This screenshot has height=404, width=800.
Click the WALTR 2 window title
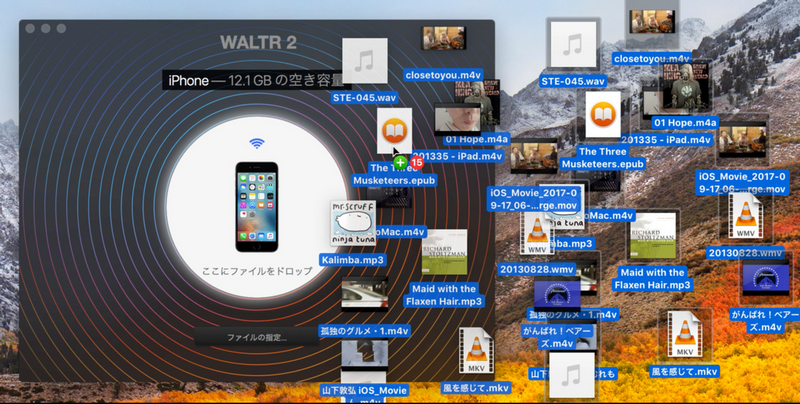tap(258, 42)
